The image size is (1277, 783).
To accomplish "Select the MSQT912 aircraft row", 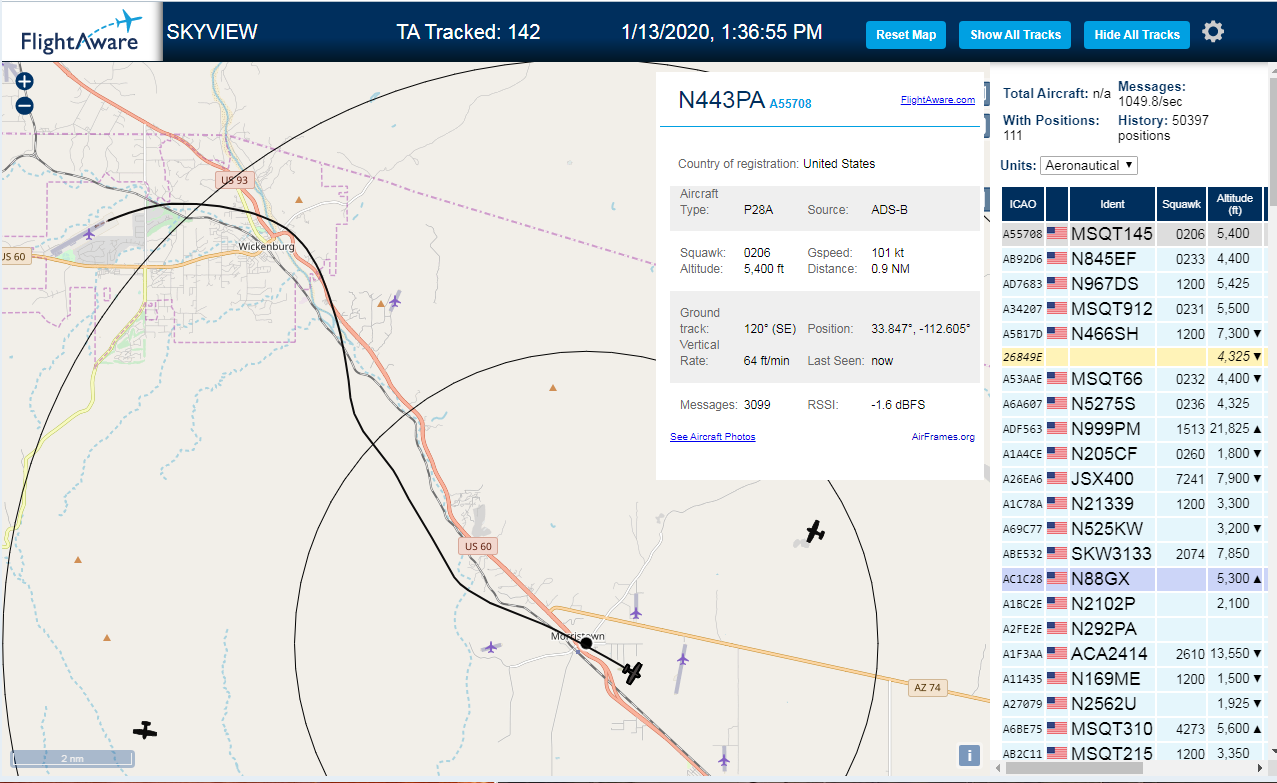I will pyautogui.click(x=1134, y=309).
